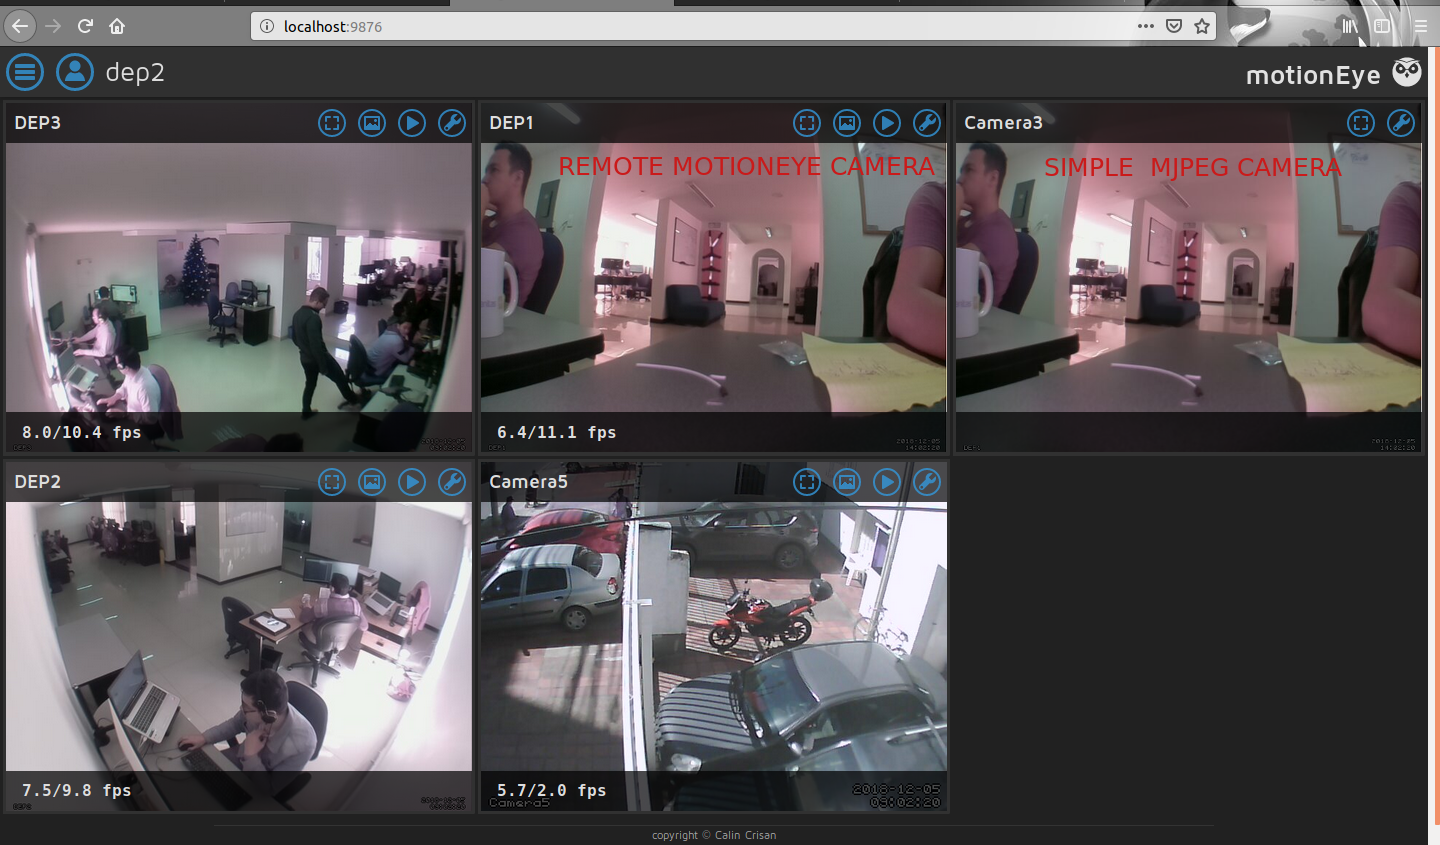Click the user profile icon next to dep2

tap(75, 72)
